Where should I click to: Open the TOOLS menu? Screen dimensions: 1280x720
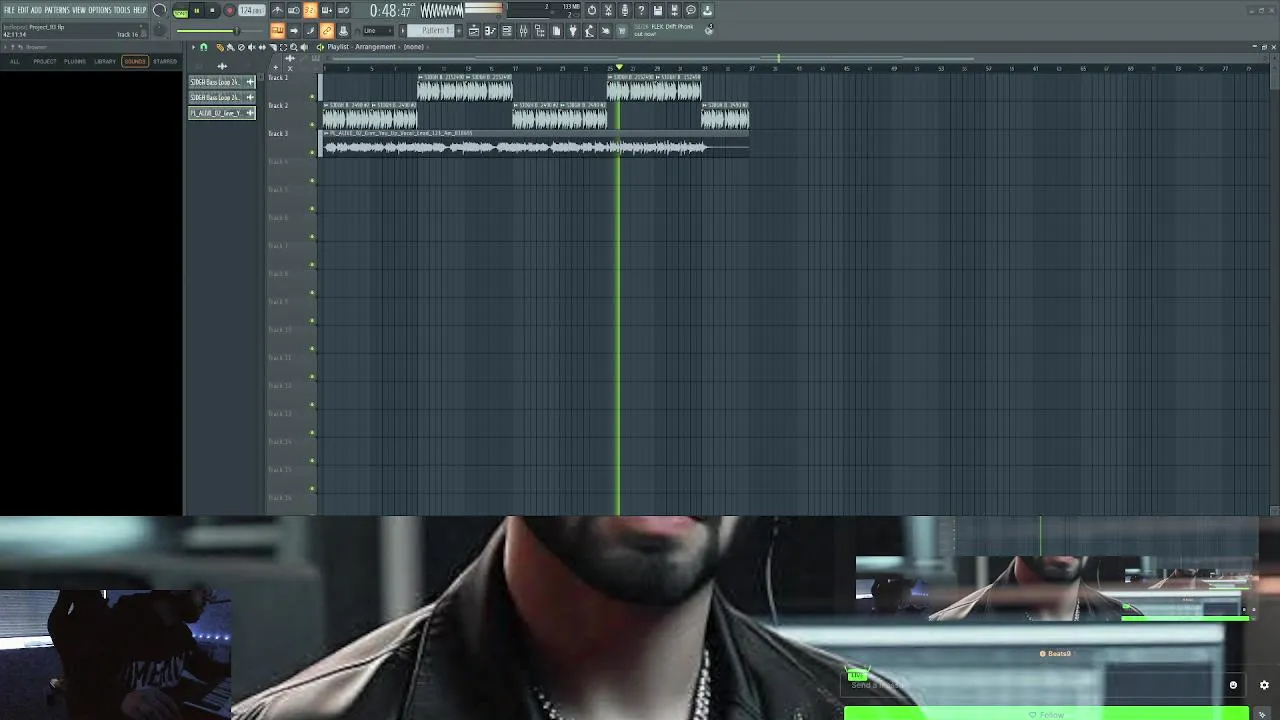122,10
